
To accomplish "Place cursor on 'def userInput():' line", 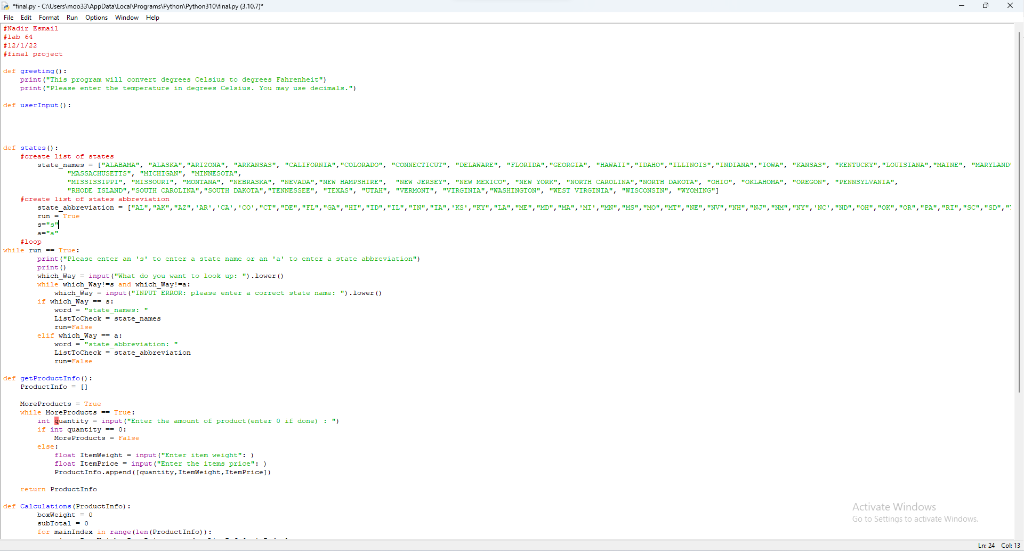I will pyautogui.click(x=37, y=105).
